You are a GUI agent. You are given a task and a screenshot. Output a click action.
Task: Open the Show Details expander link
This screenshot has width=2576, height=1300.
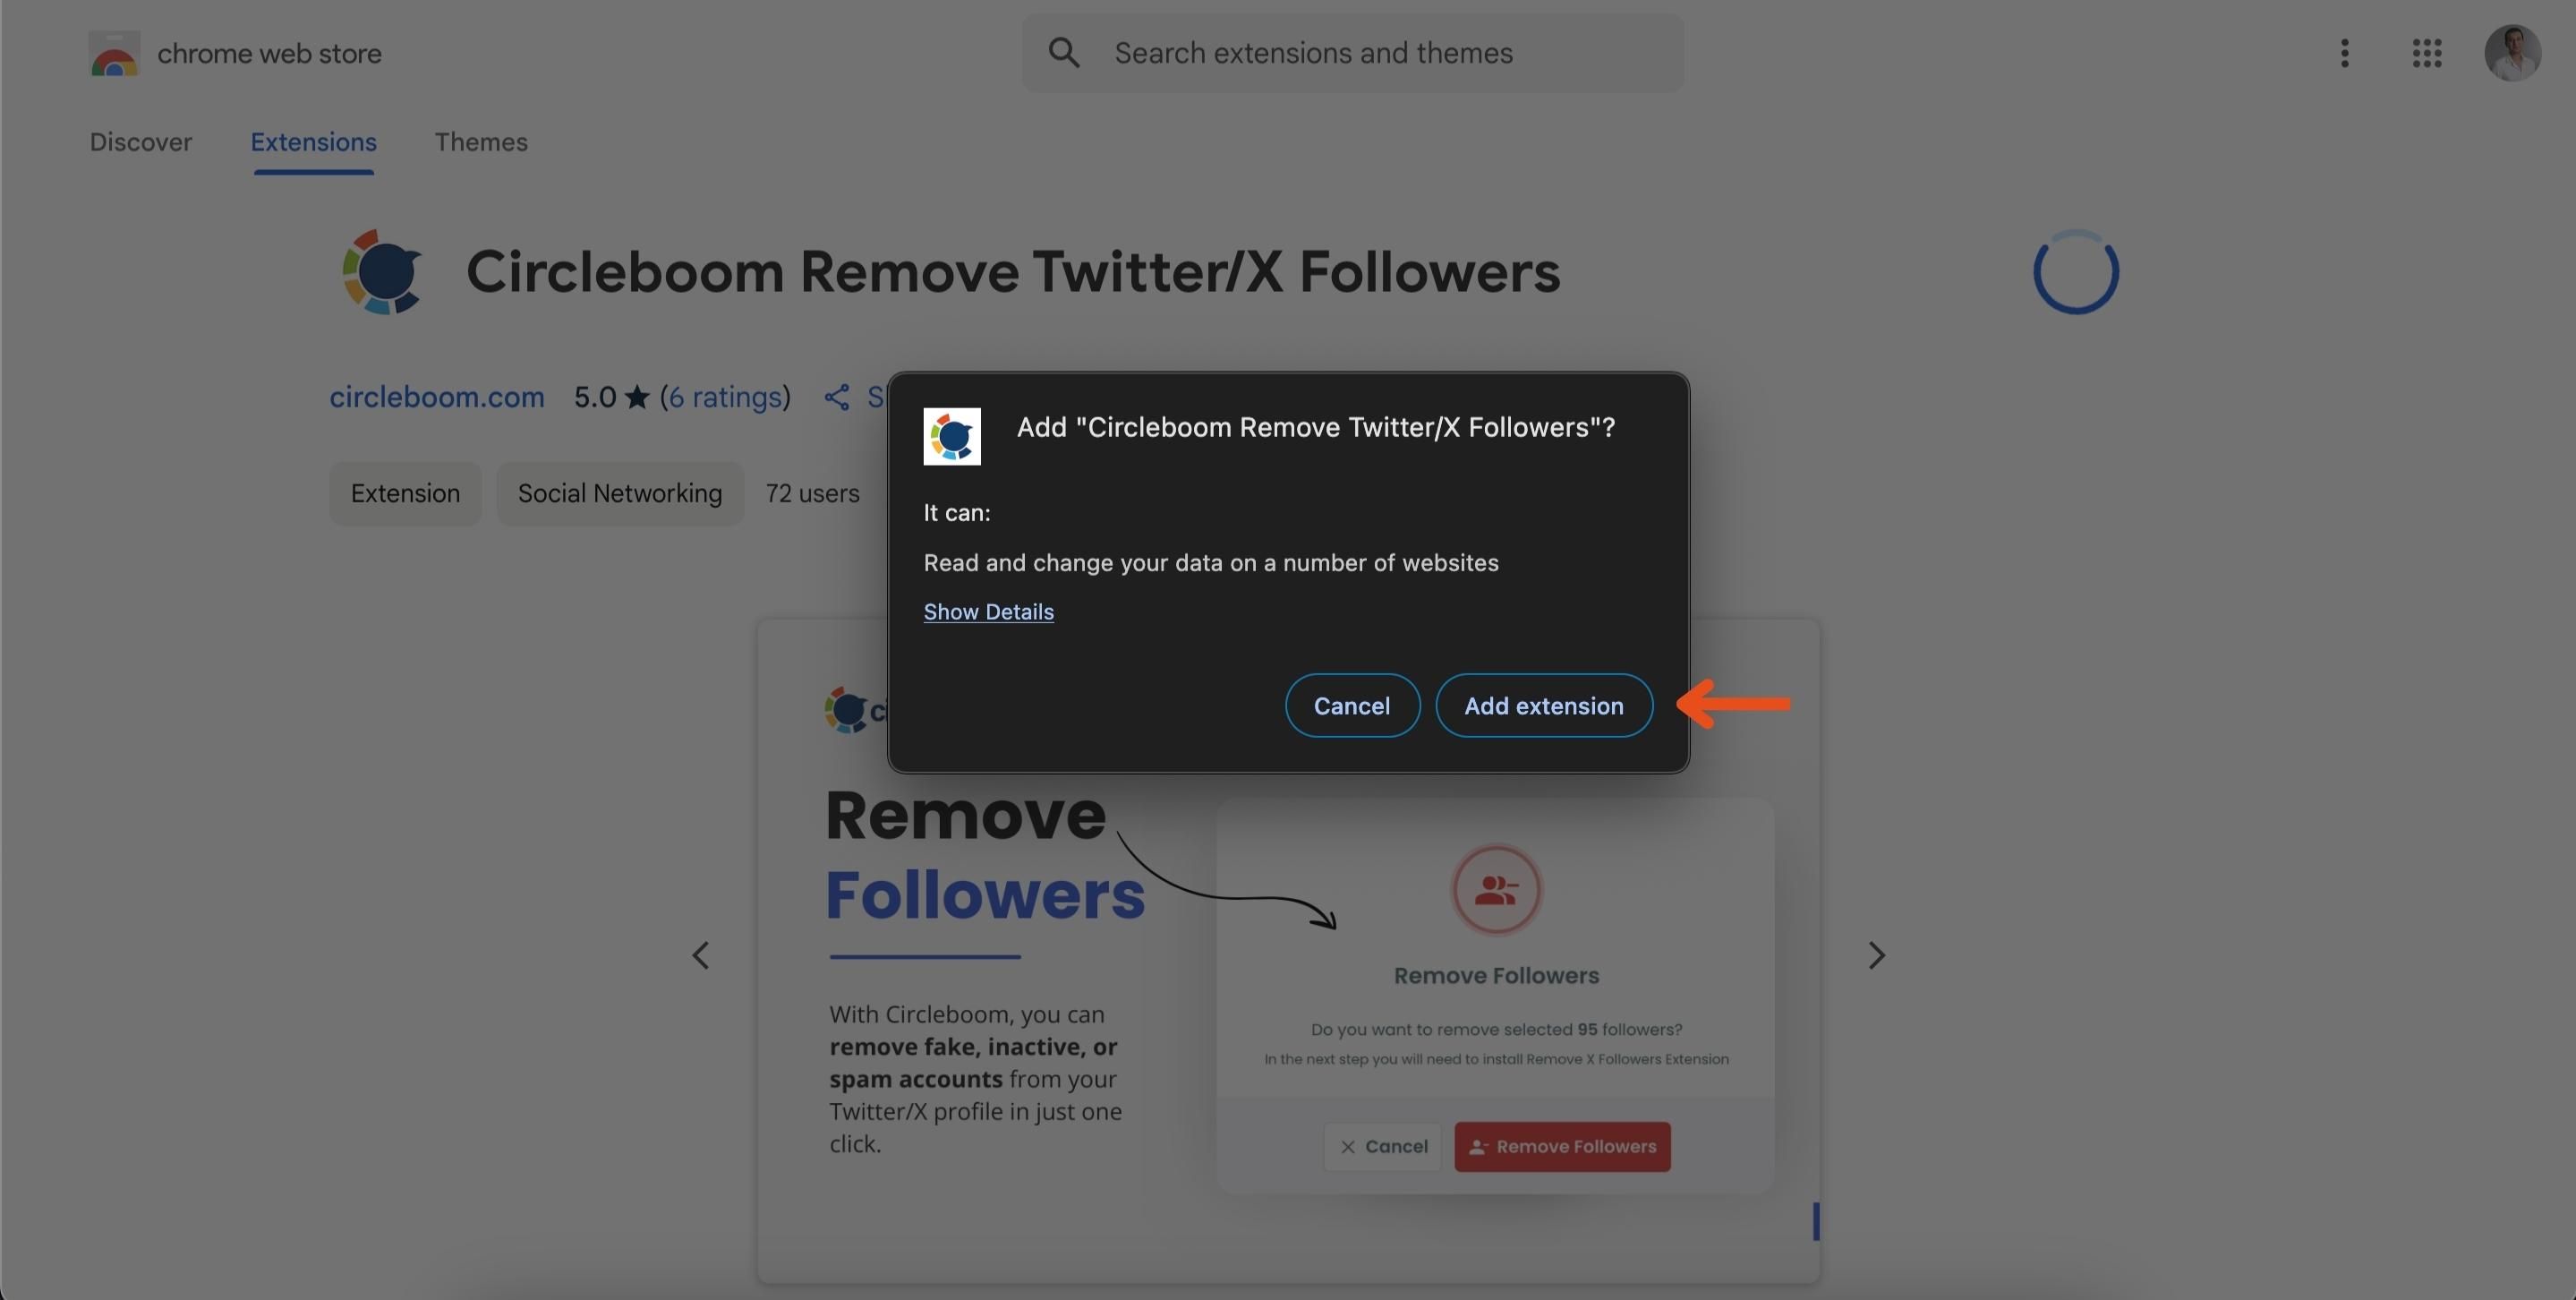990,612
